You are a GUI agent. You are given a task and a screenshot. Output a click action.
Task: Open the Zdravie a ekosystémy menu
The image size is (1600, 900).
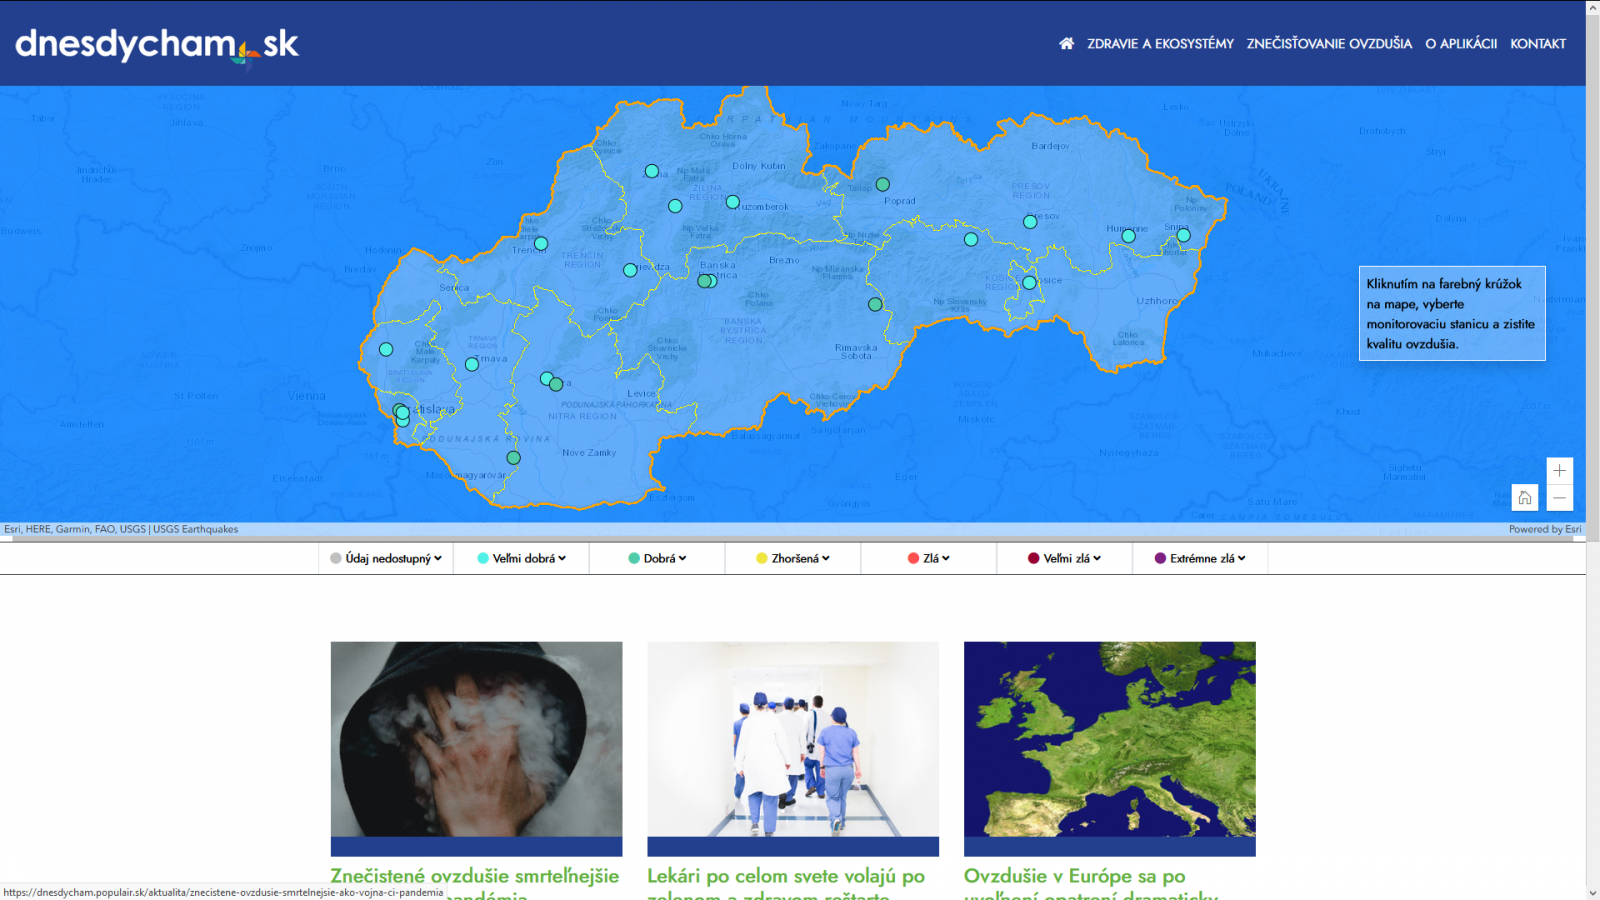[1160, 44]
